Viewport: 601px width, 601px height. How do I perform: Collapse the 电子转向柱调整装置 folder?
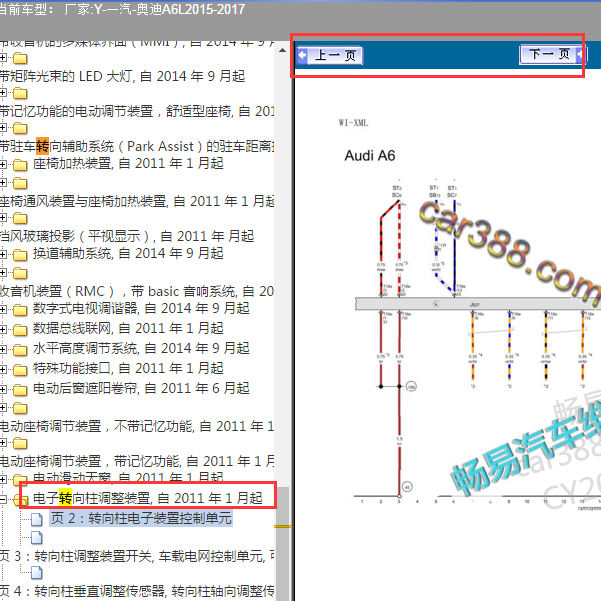pos(3,499)
